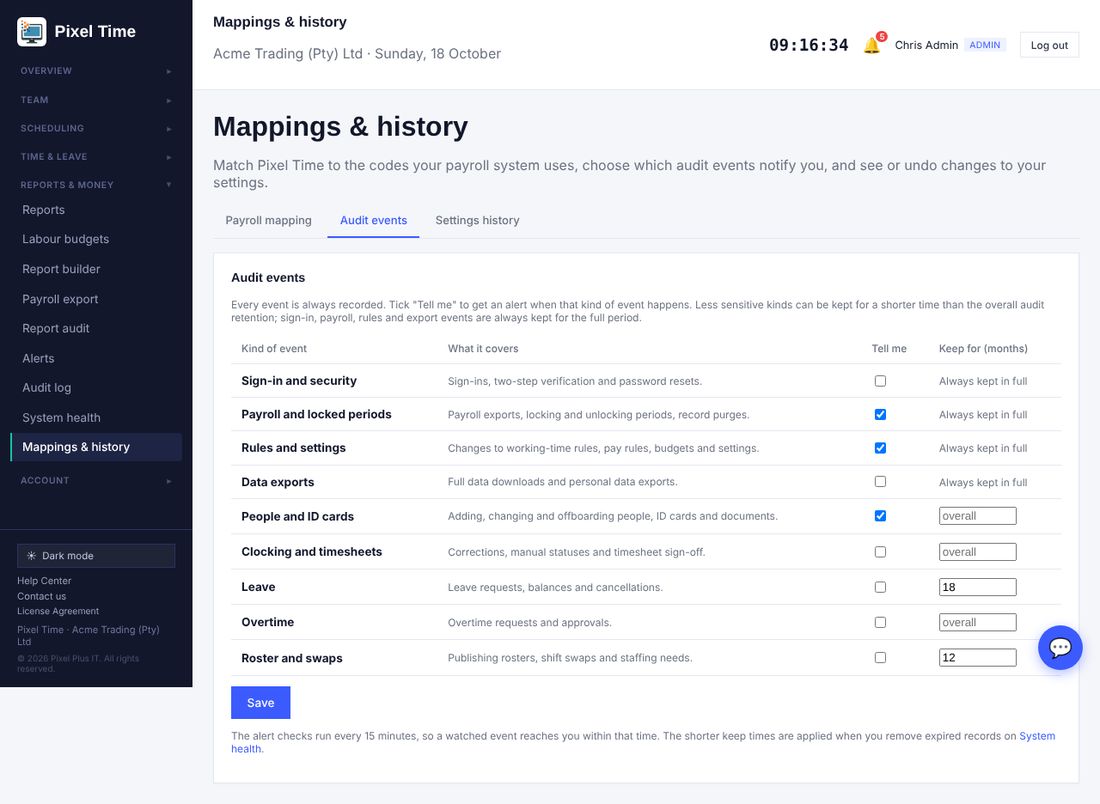1100x804 pixels.
Task: Expand the Account sidebar section
Action: pos(96,481)
